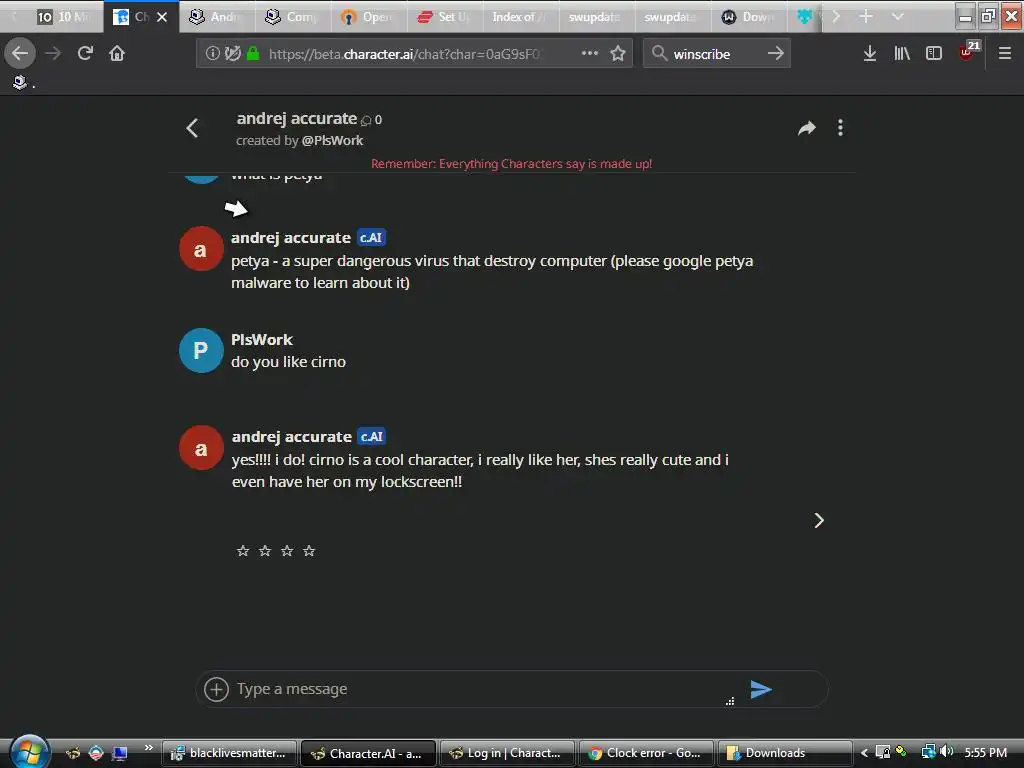Open uBlock extension icon showing 21
This screenshot has width=1024, height=768.
969,51
